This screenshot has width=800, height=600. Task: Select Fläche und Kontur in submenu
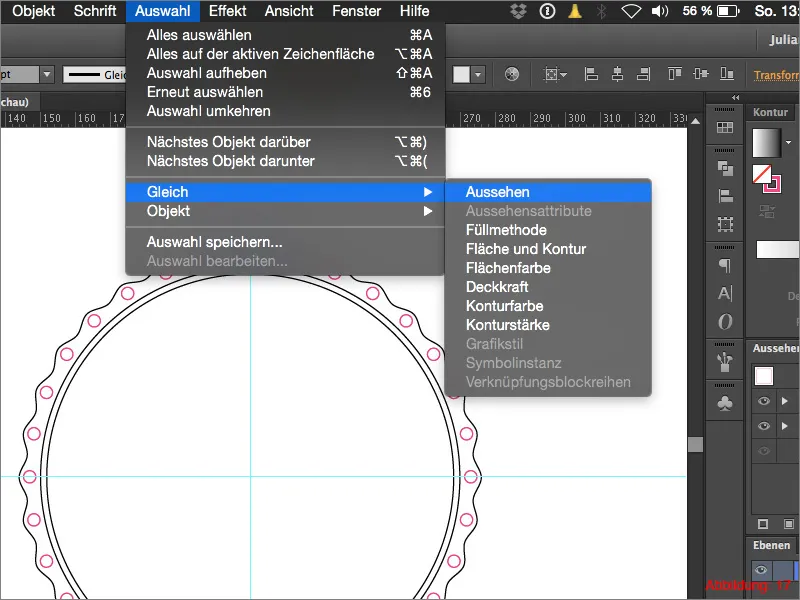(x=548, y=249)
